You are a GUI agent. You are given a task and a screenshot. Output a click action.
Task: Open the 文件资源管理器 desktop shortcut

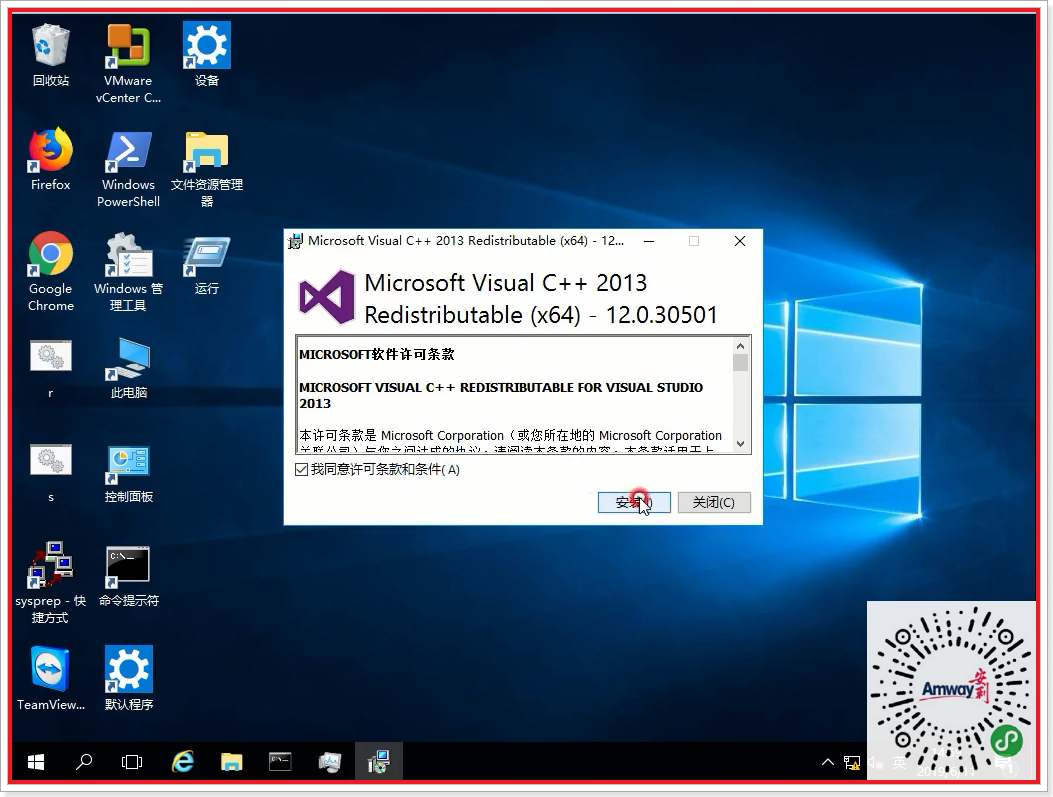point(206,168)
